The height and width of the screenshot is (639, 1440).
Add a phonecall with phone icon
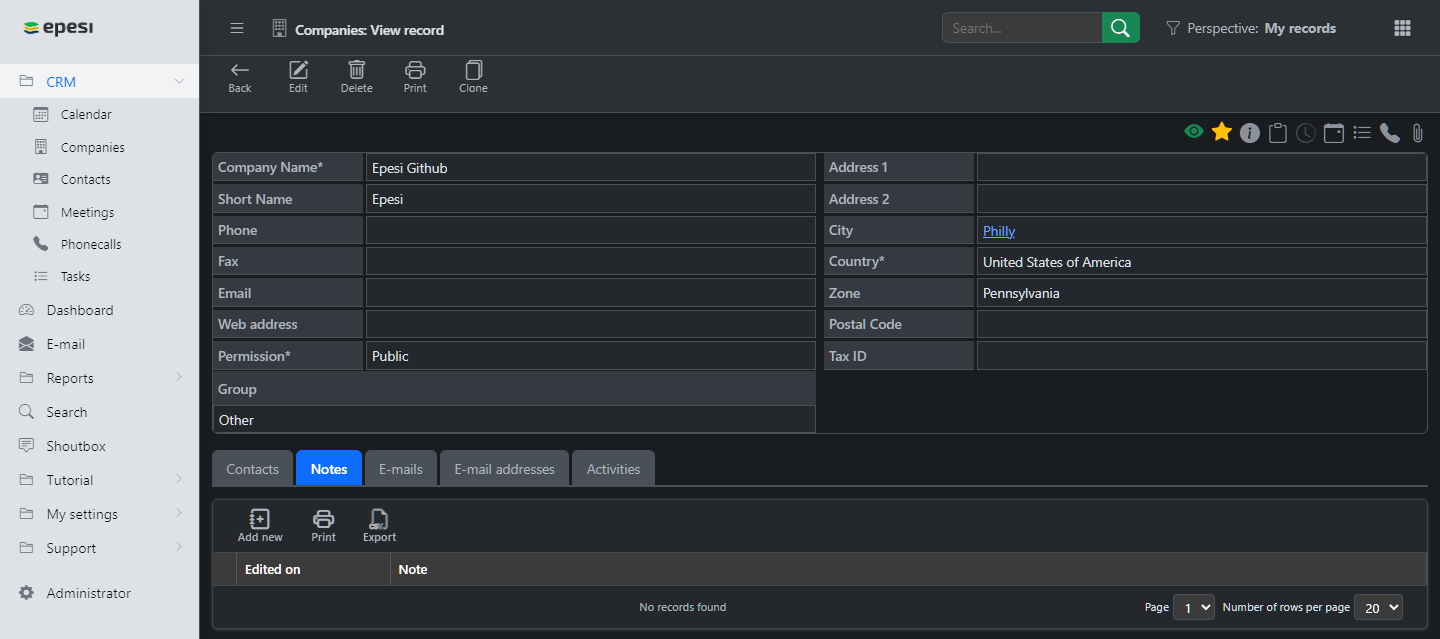pos(1389,133)
